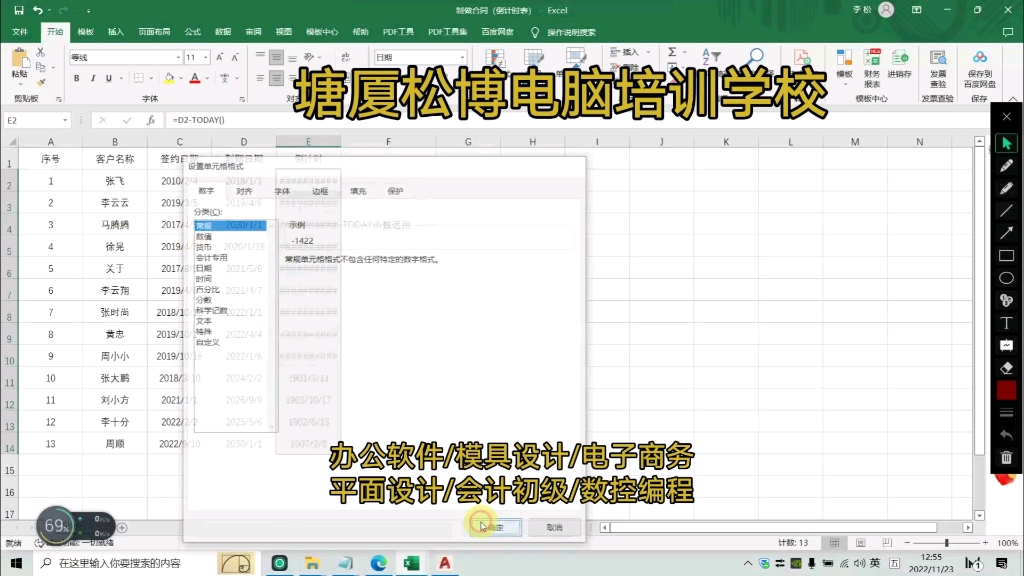The image size is (1024, 576).
Task: Open the 开始 ribbon tab
Action: click(53, 31)
